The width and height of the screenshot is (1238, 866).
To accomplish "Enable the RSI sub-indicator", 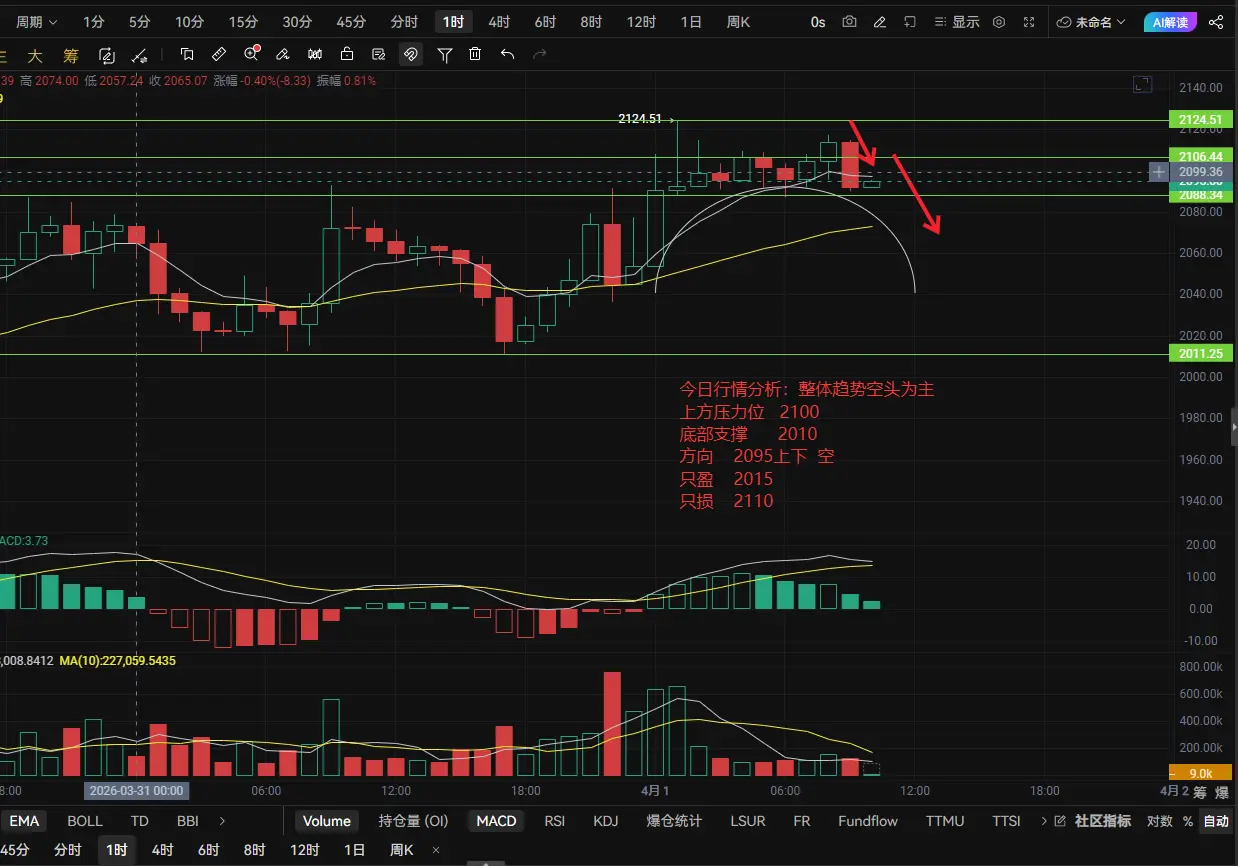I will click(554, 821).
